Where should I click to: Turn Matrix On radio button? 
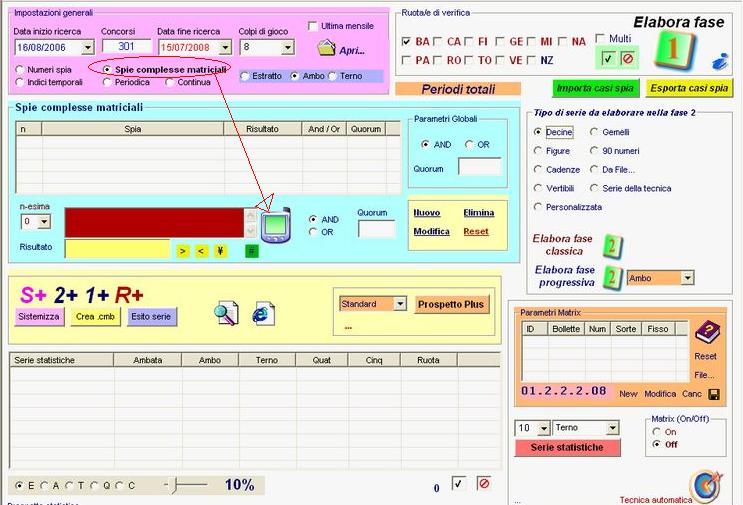(656, 432)
